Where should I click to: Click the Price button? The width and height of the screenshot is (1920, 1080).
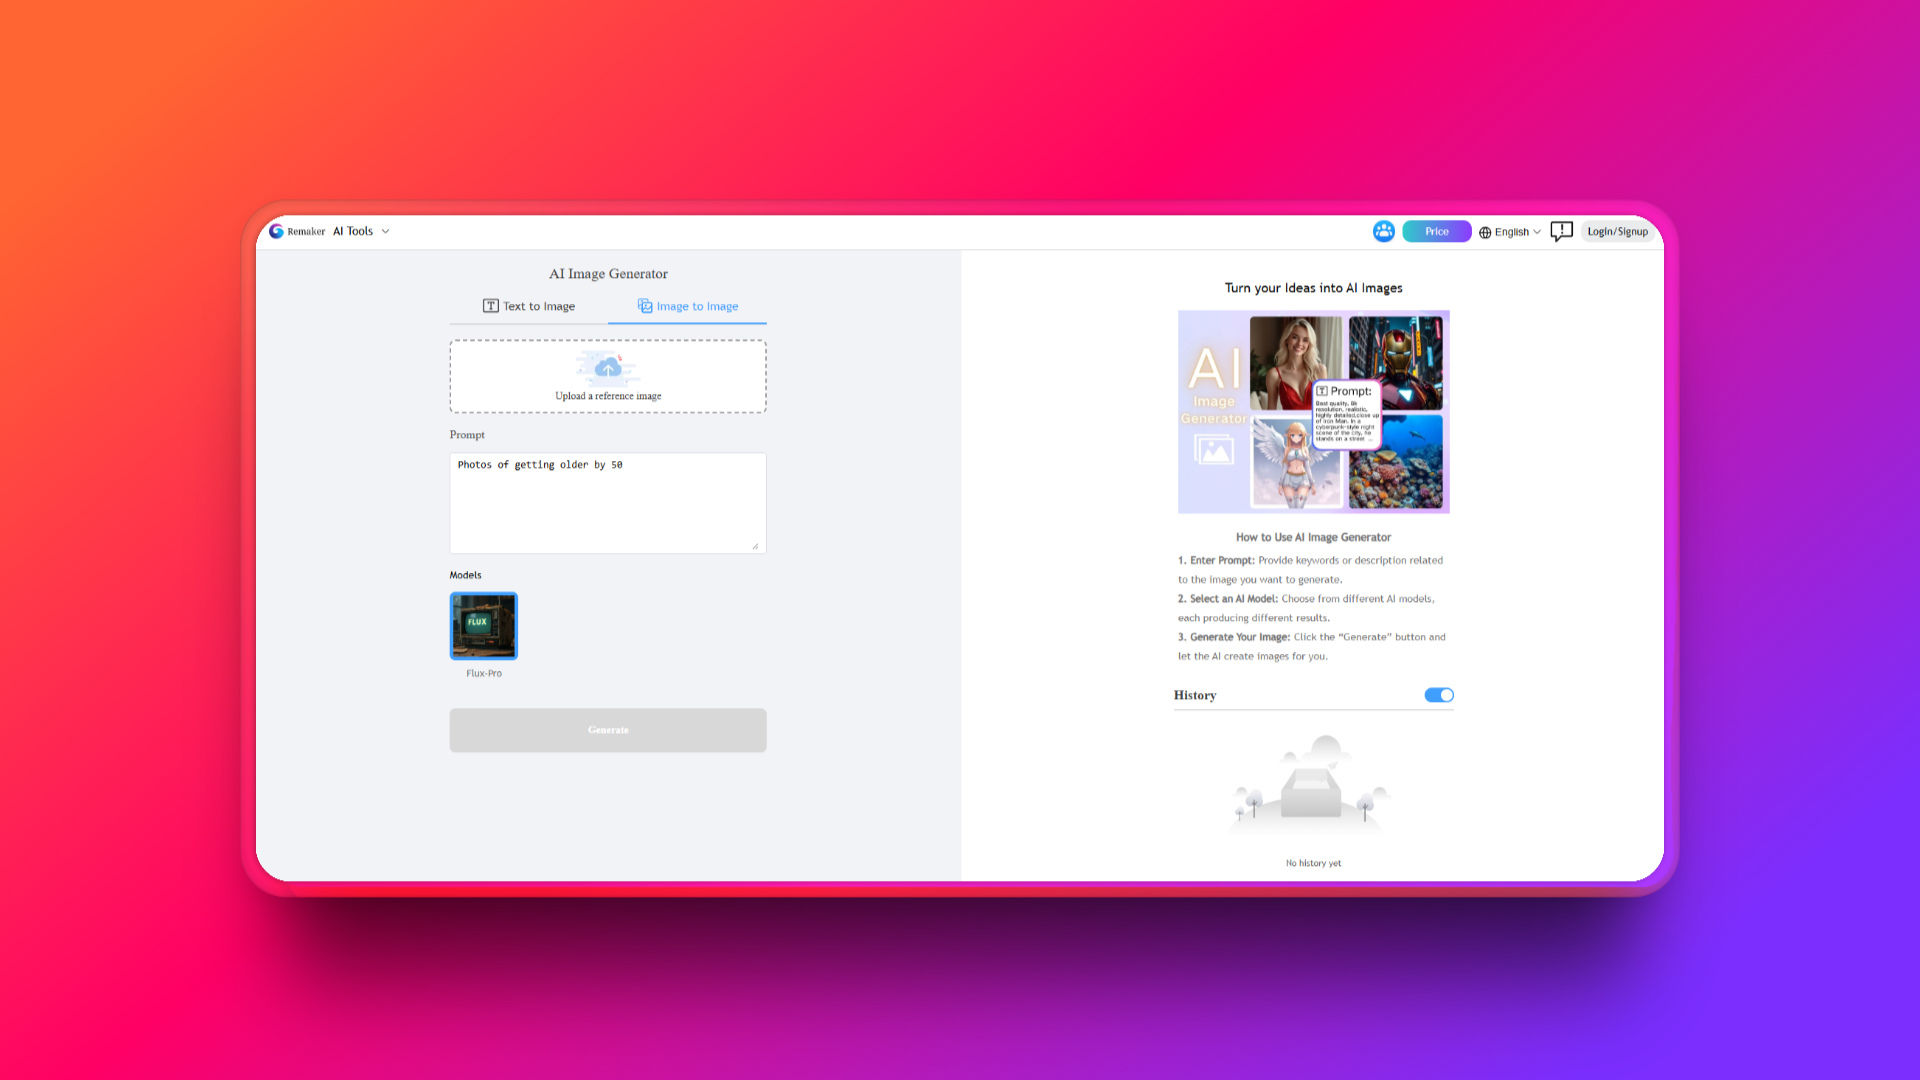[x=1436, y=231]
